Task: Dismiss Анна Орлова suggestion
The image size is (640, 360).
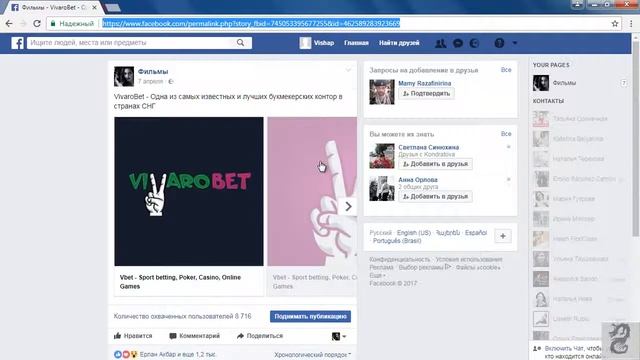Action: (x=509, y=179)
